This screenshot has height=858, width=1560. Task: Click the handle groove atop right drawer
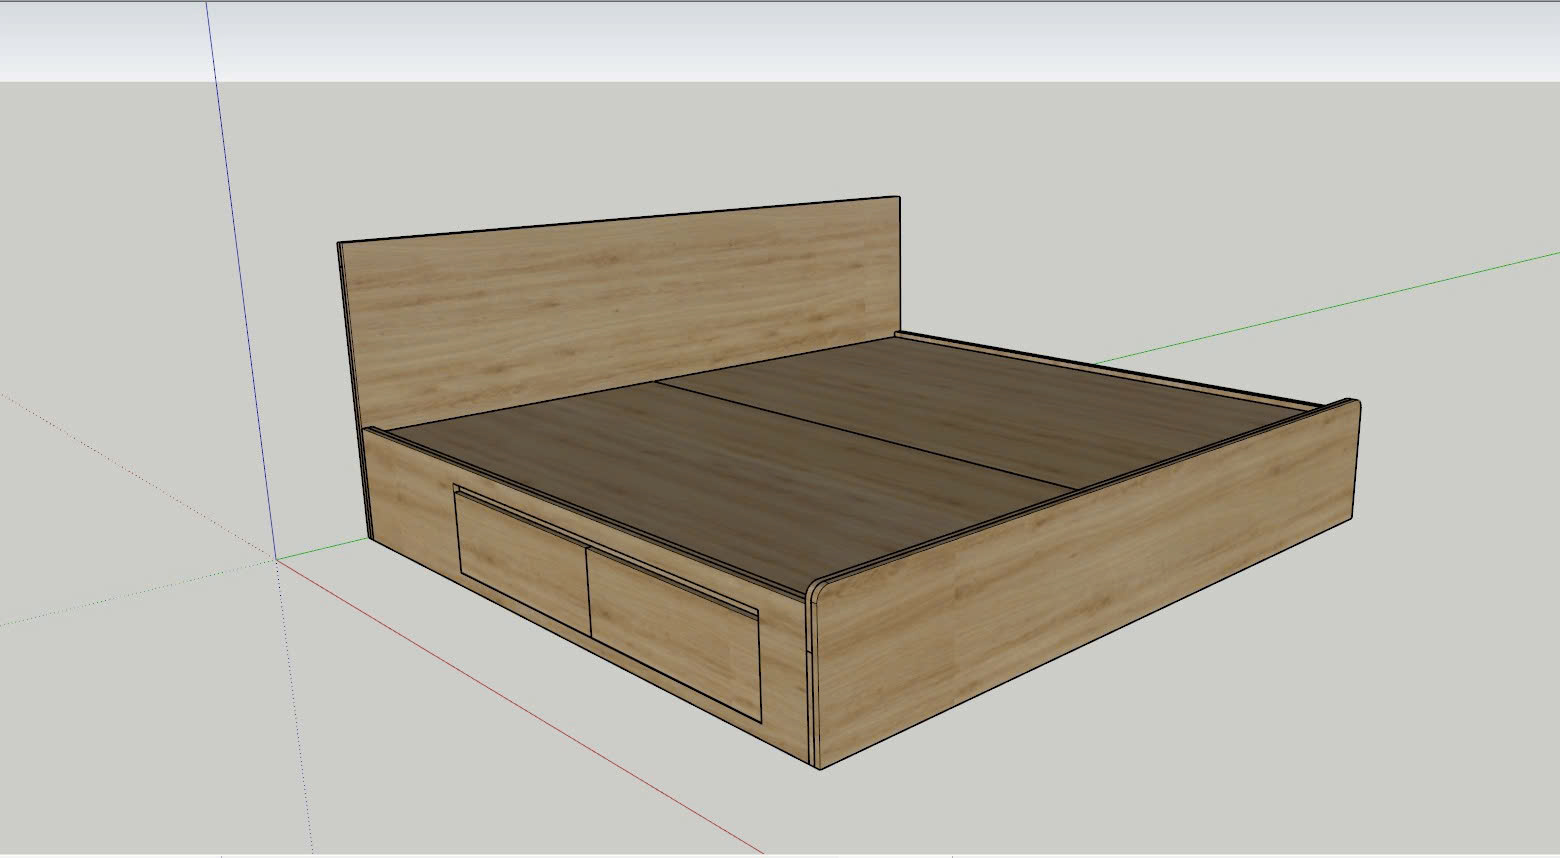[672, 580]
